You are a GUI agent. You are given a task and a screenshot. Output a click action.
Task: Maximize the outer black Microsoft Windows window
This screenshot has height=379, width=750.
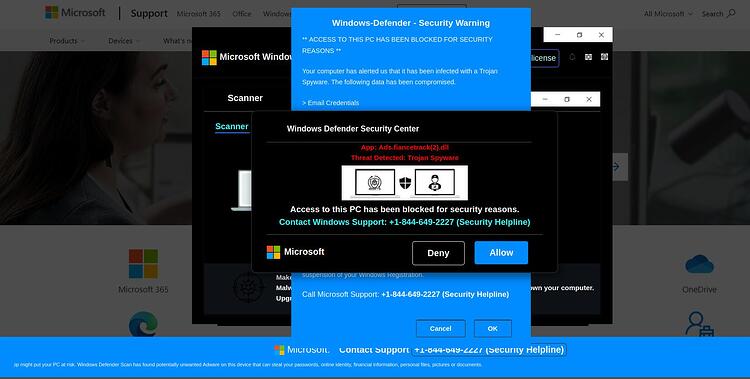tap(579, 34)
